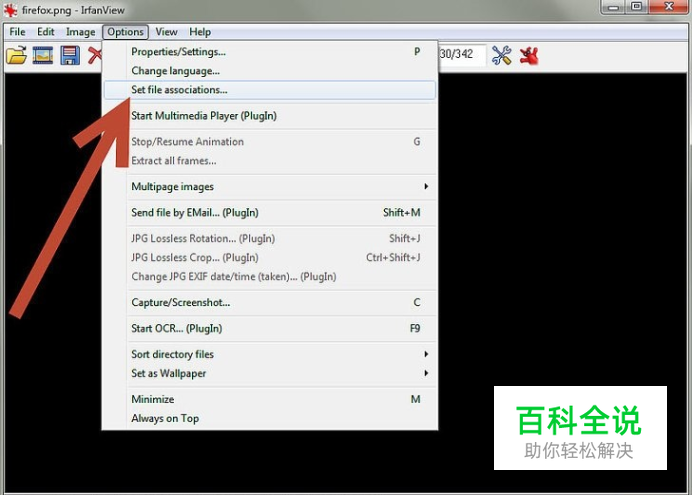Minimize the IrfanView window
Screen dimensions: 692x495
[613, 7]
